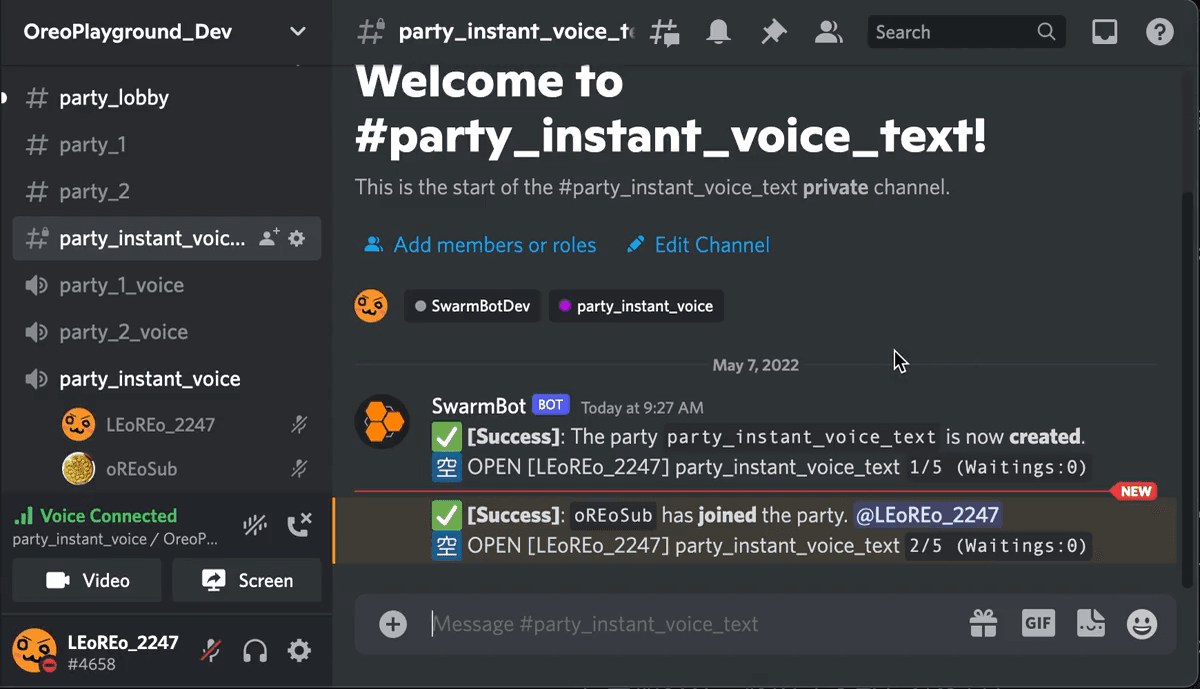
Task: Toggle noise suppression in voice panel
Action: click(x=254, y=525)
